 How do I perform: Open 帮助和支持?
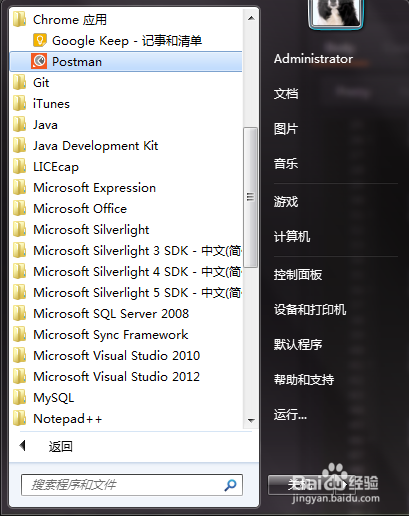point(304,379)
